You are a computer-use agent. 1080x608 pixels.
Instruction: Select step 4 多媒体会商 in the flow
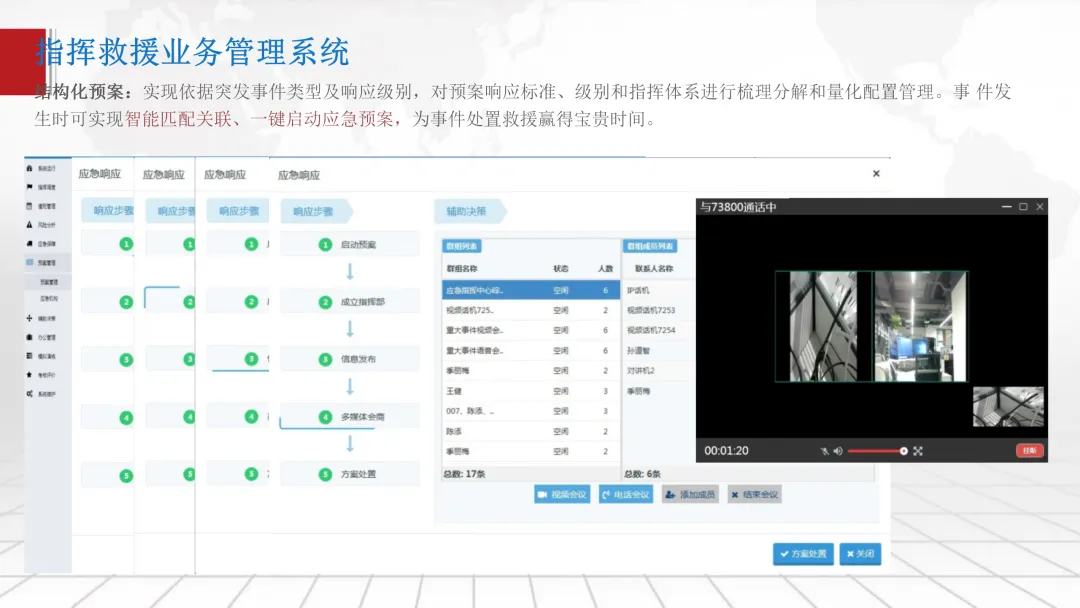point(350,417)
